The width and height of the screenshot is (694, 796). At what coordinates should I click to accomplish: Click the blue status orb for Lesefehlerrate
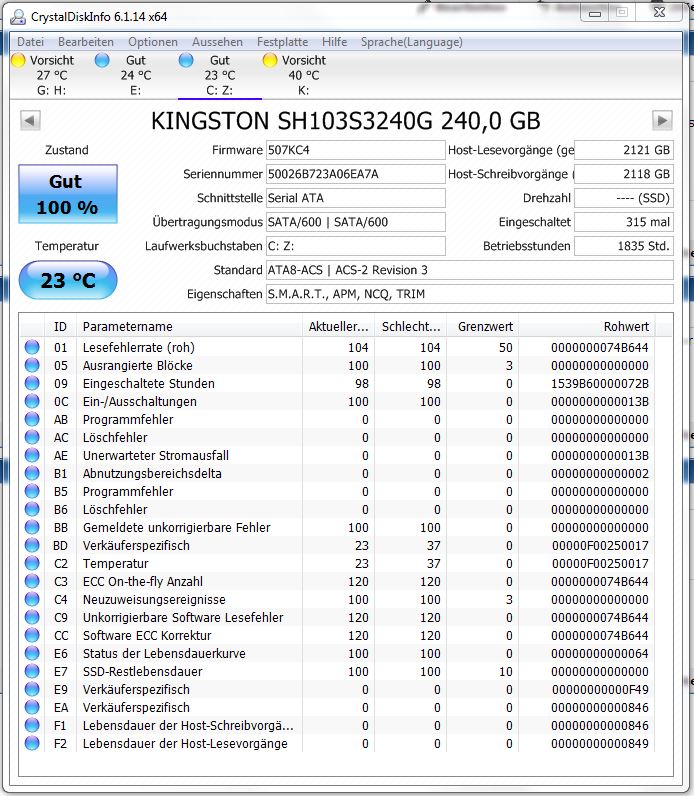[32, 347]
